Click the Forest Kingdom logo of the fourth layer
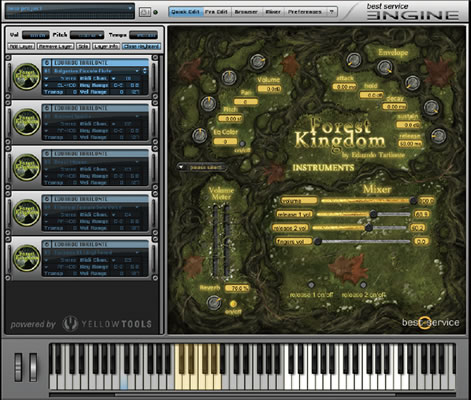Viewport: 471px width, 400px height. (26, 213)
